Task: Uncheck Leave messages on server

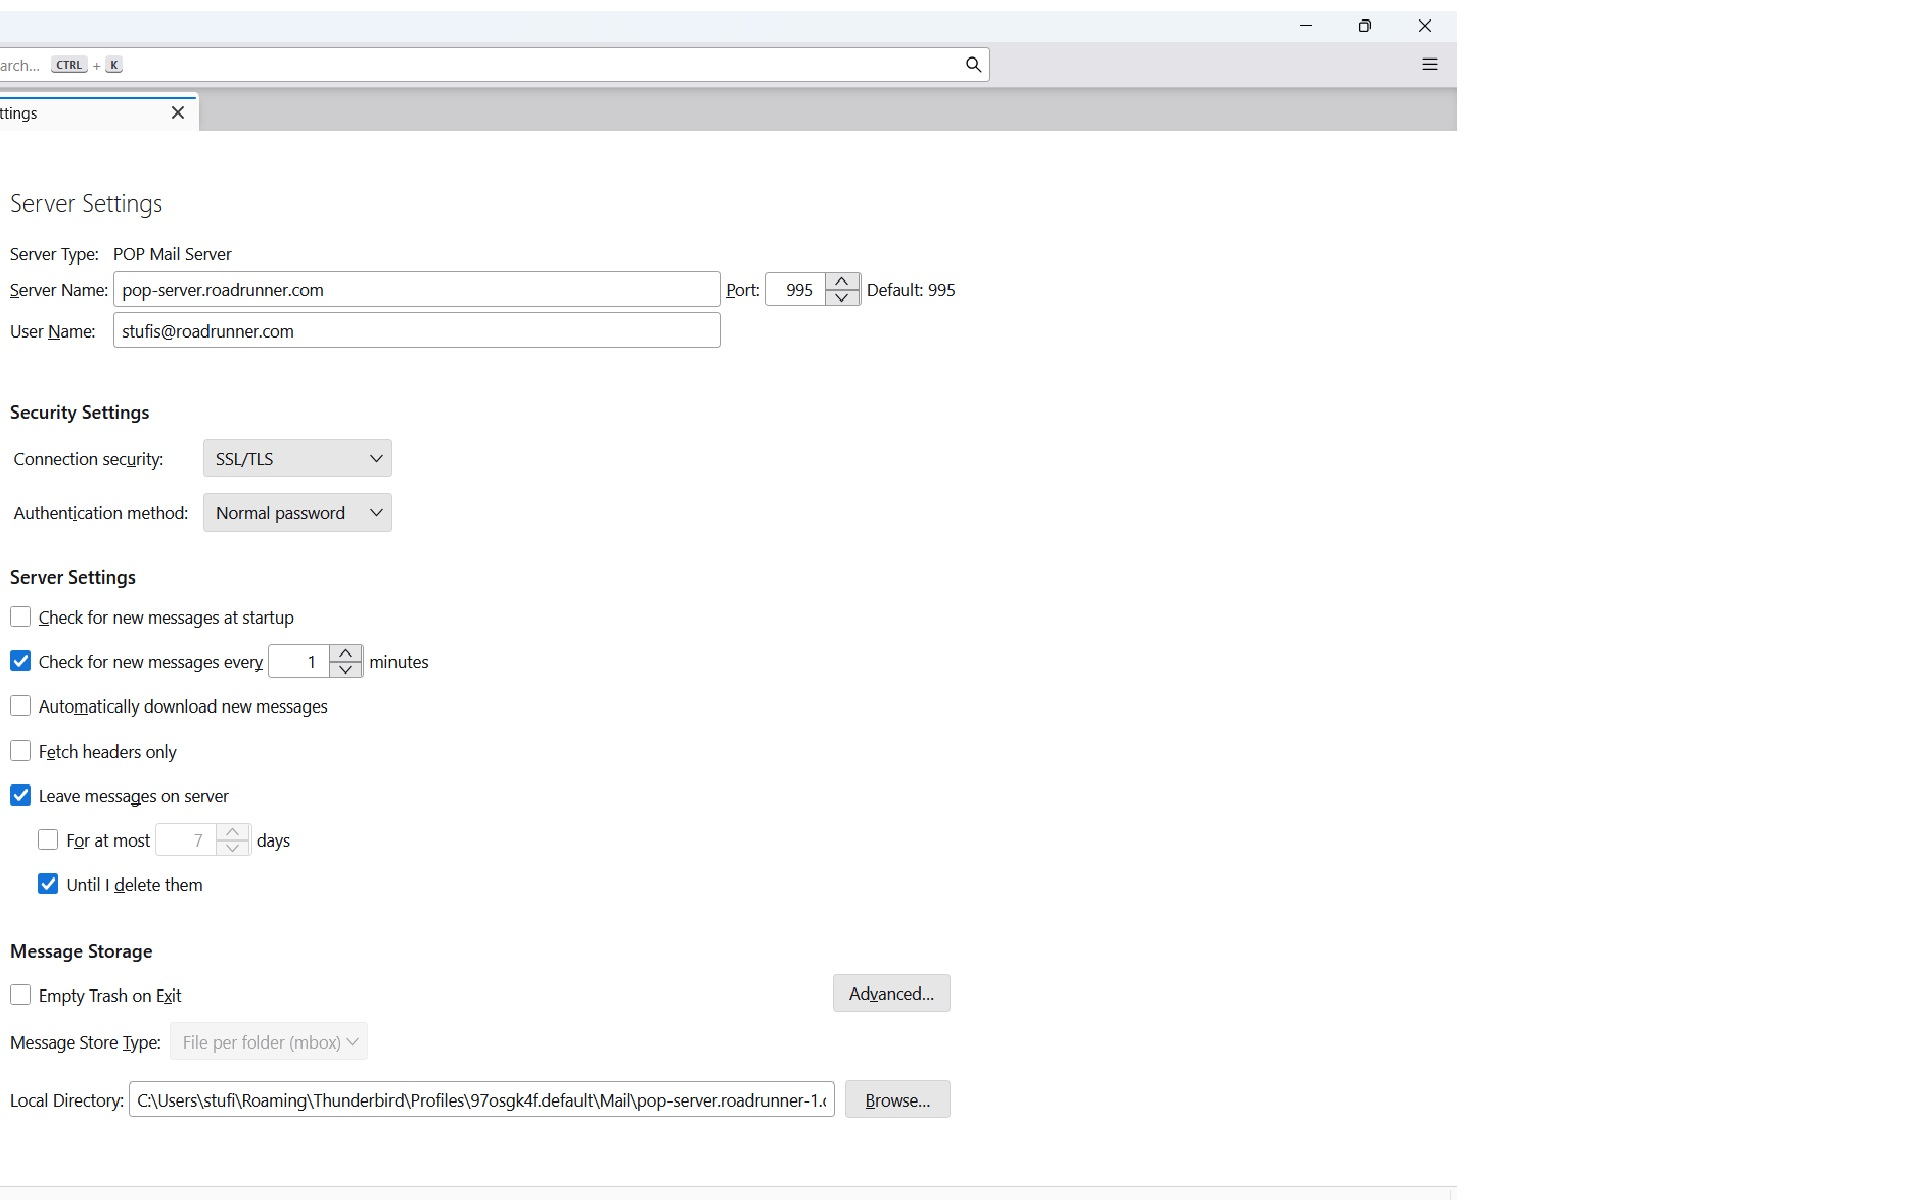Action: click(x=21, y=796)
